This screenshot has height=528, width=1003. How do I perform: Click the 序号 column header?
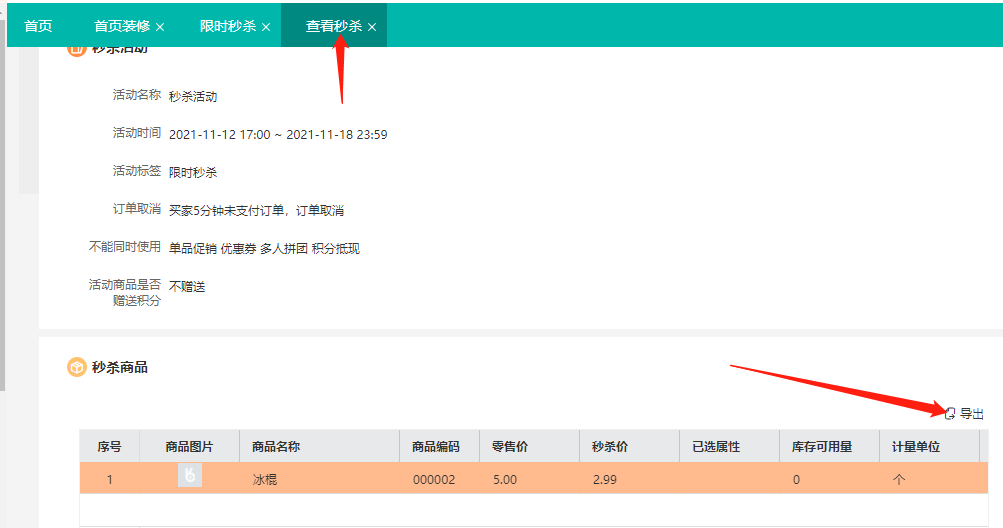(109, 447)
